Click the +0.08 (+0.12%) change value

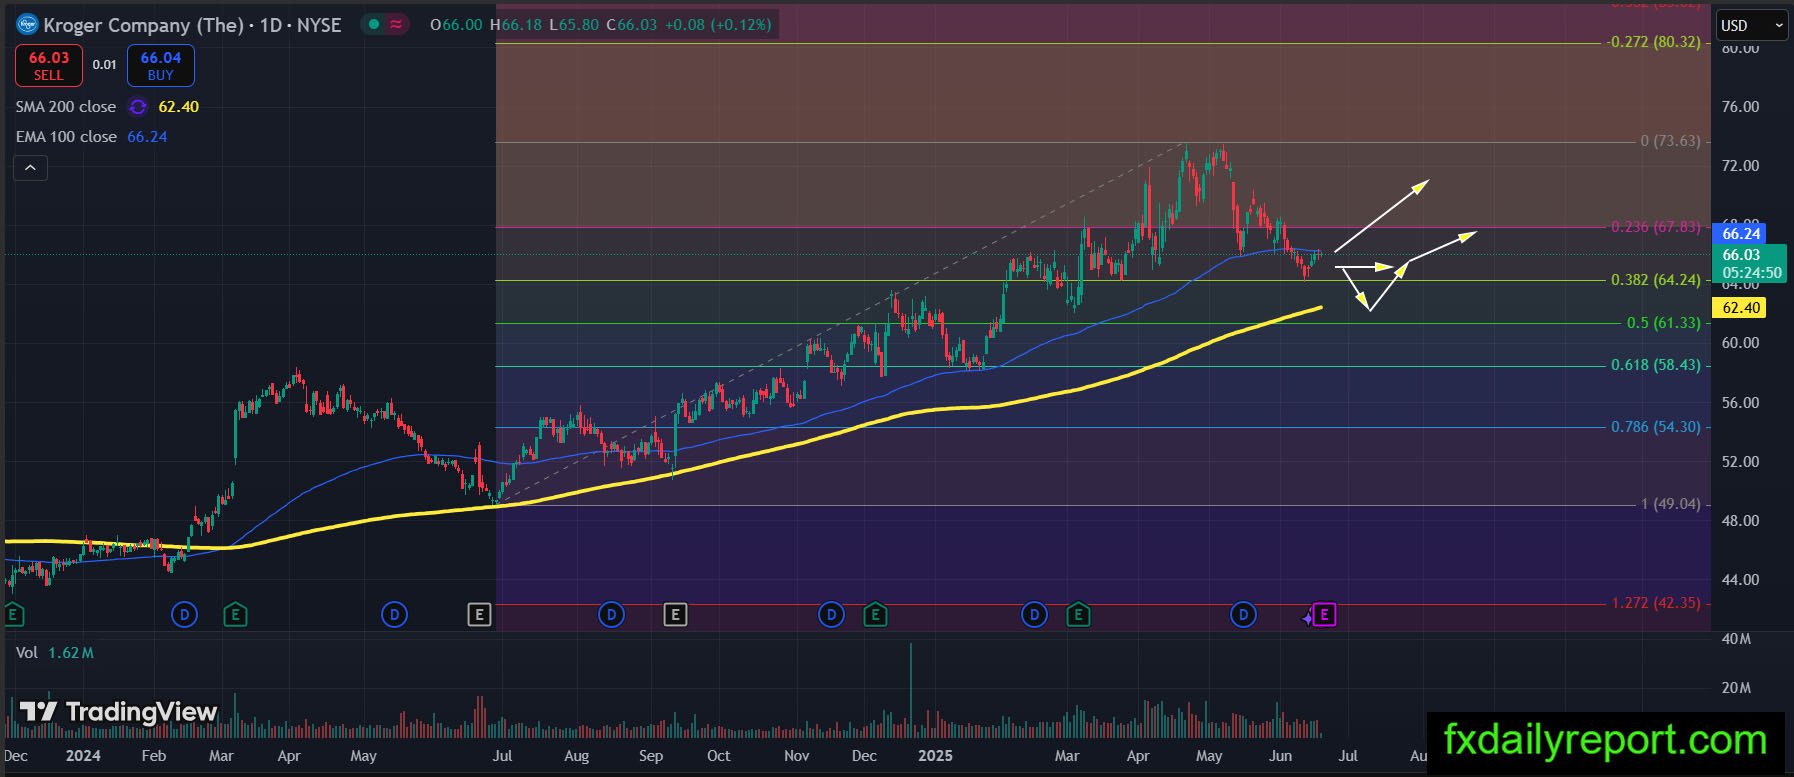pyautogui.click(x=717, y=24)
